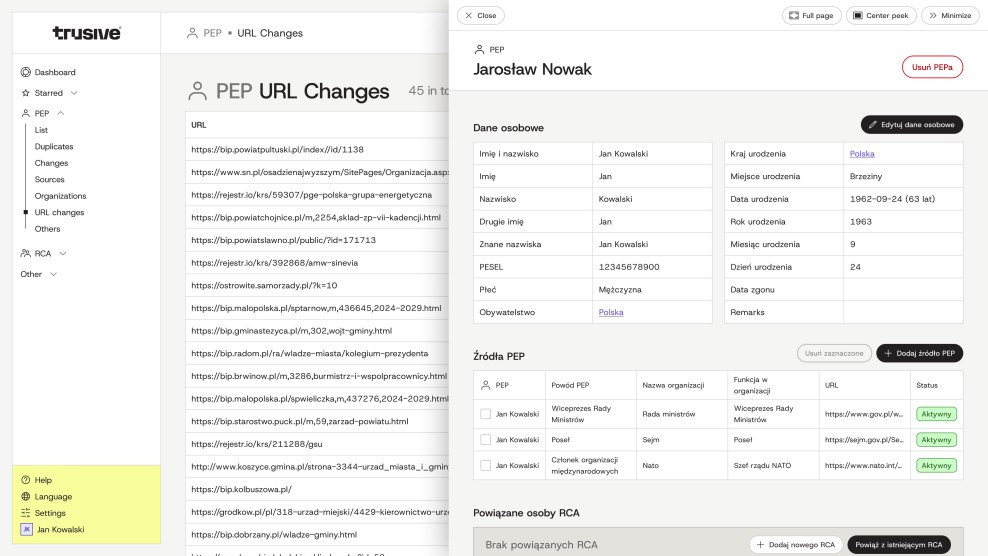Click the Dashboard icon in sidebar
This screenshot has height=556, width=988.
(x=26, y=72)
